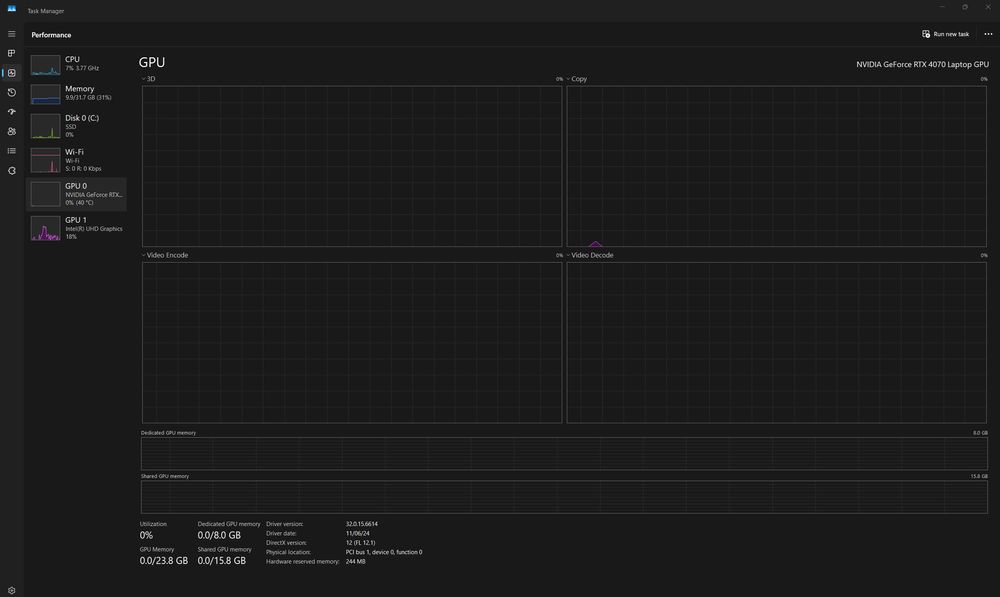Image resolution: width=1000 pixels, height=597 pixels.
Task: Open the Users page icon
Action: [11, 131]
